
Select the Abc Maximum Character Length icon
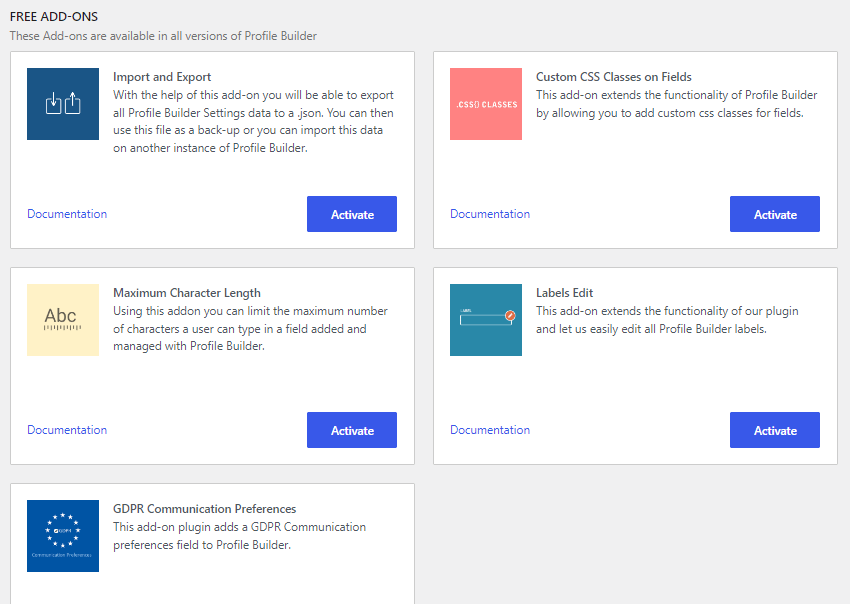(63, 320)
